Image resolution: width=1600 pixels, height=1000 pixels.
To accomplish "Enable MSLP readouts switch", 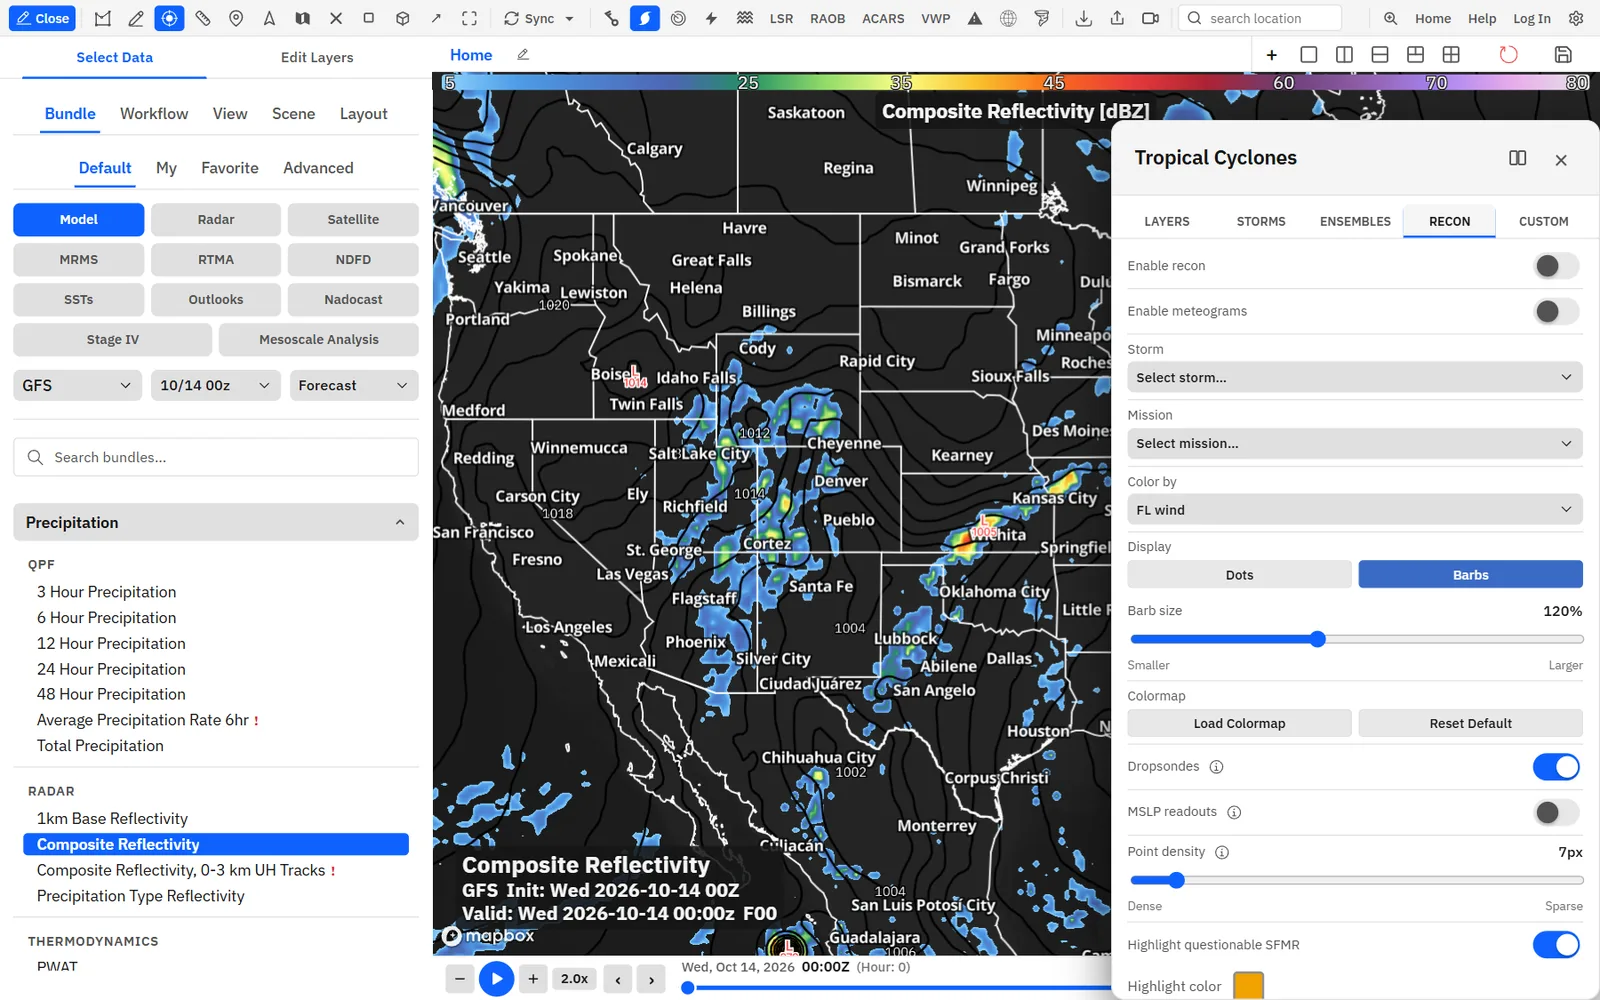I will (x=1556, y=812).
